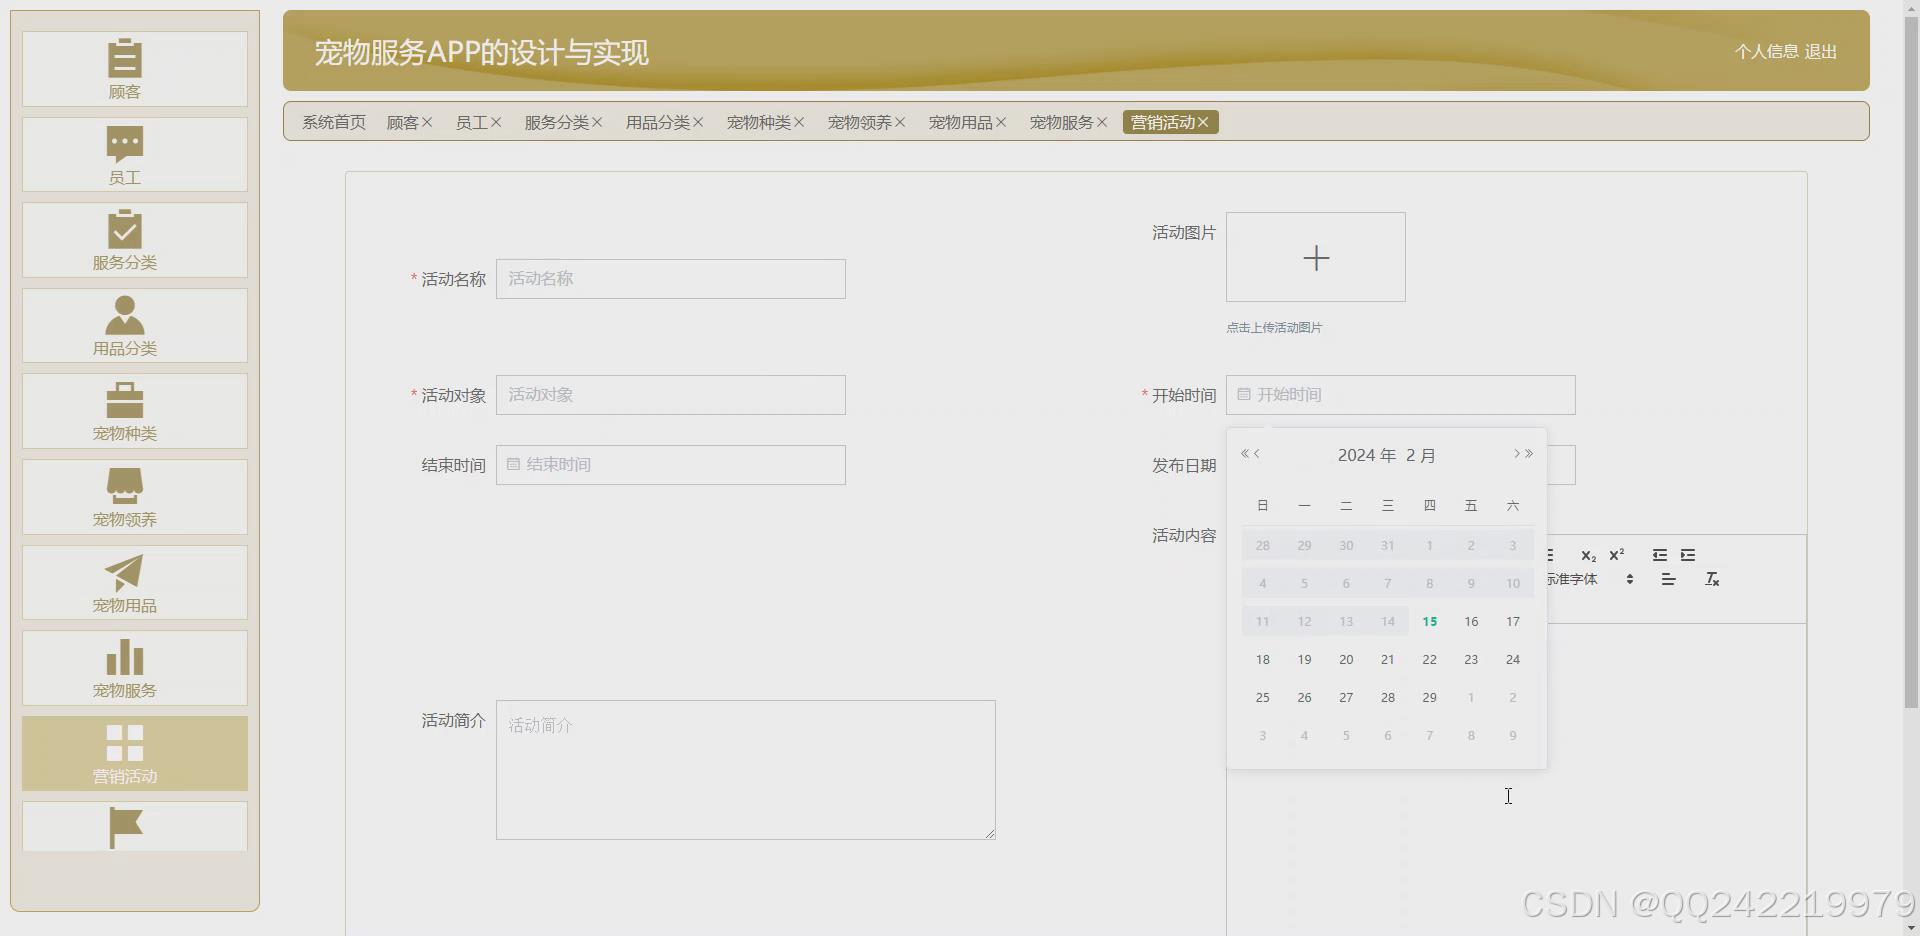The height and width of the screenshot is (936, 1920).
Task: Decrease indent in editor toolbar
Action: click(1660, 555)
